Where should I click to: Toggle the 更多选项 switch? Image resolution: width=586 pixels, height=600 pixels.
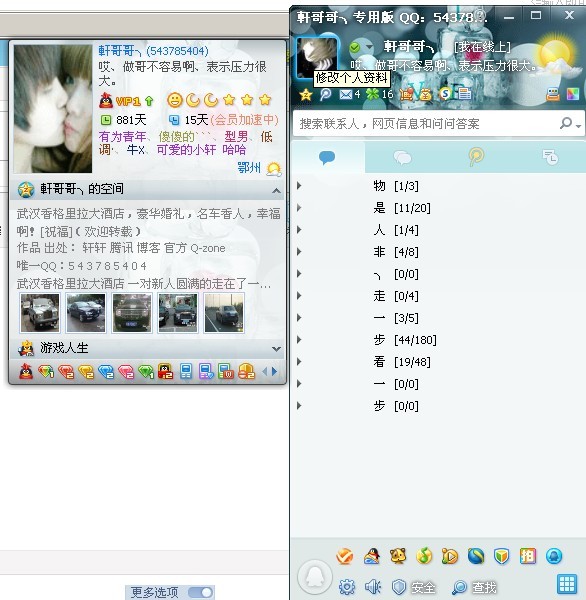point(200,592)
